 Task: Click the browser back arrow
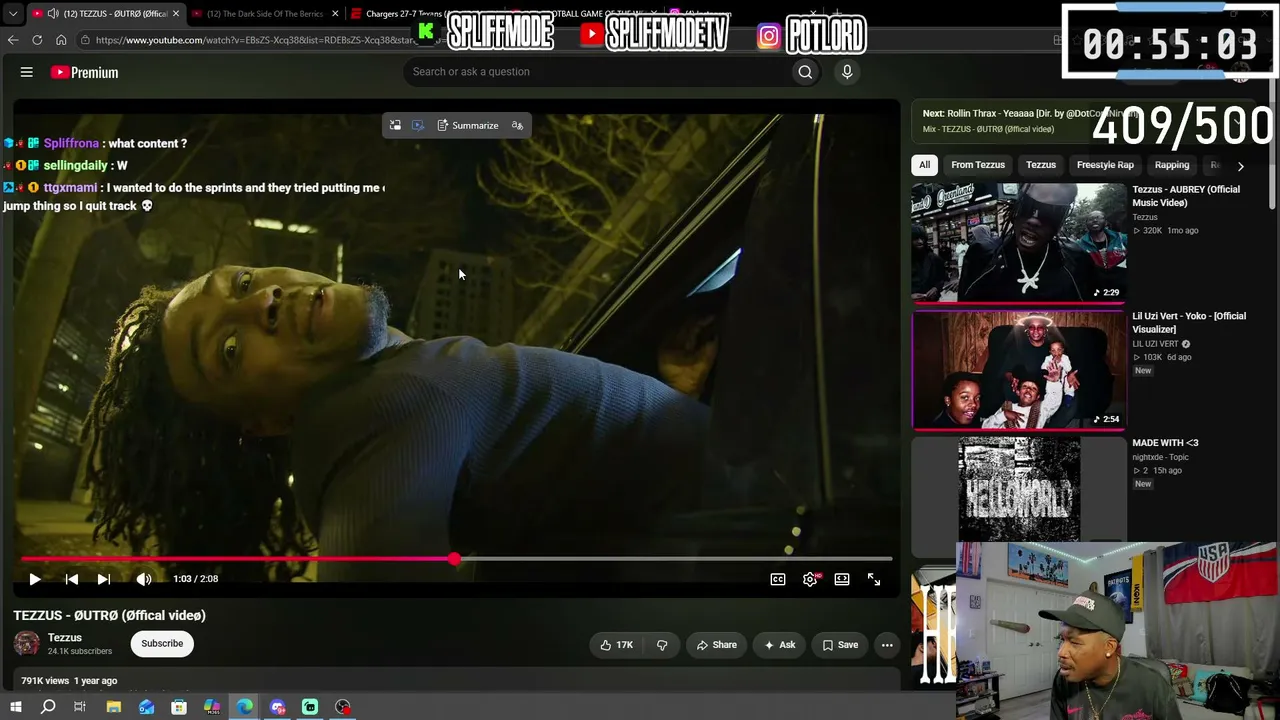pyautogui.click(x=13, y=40)
